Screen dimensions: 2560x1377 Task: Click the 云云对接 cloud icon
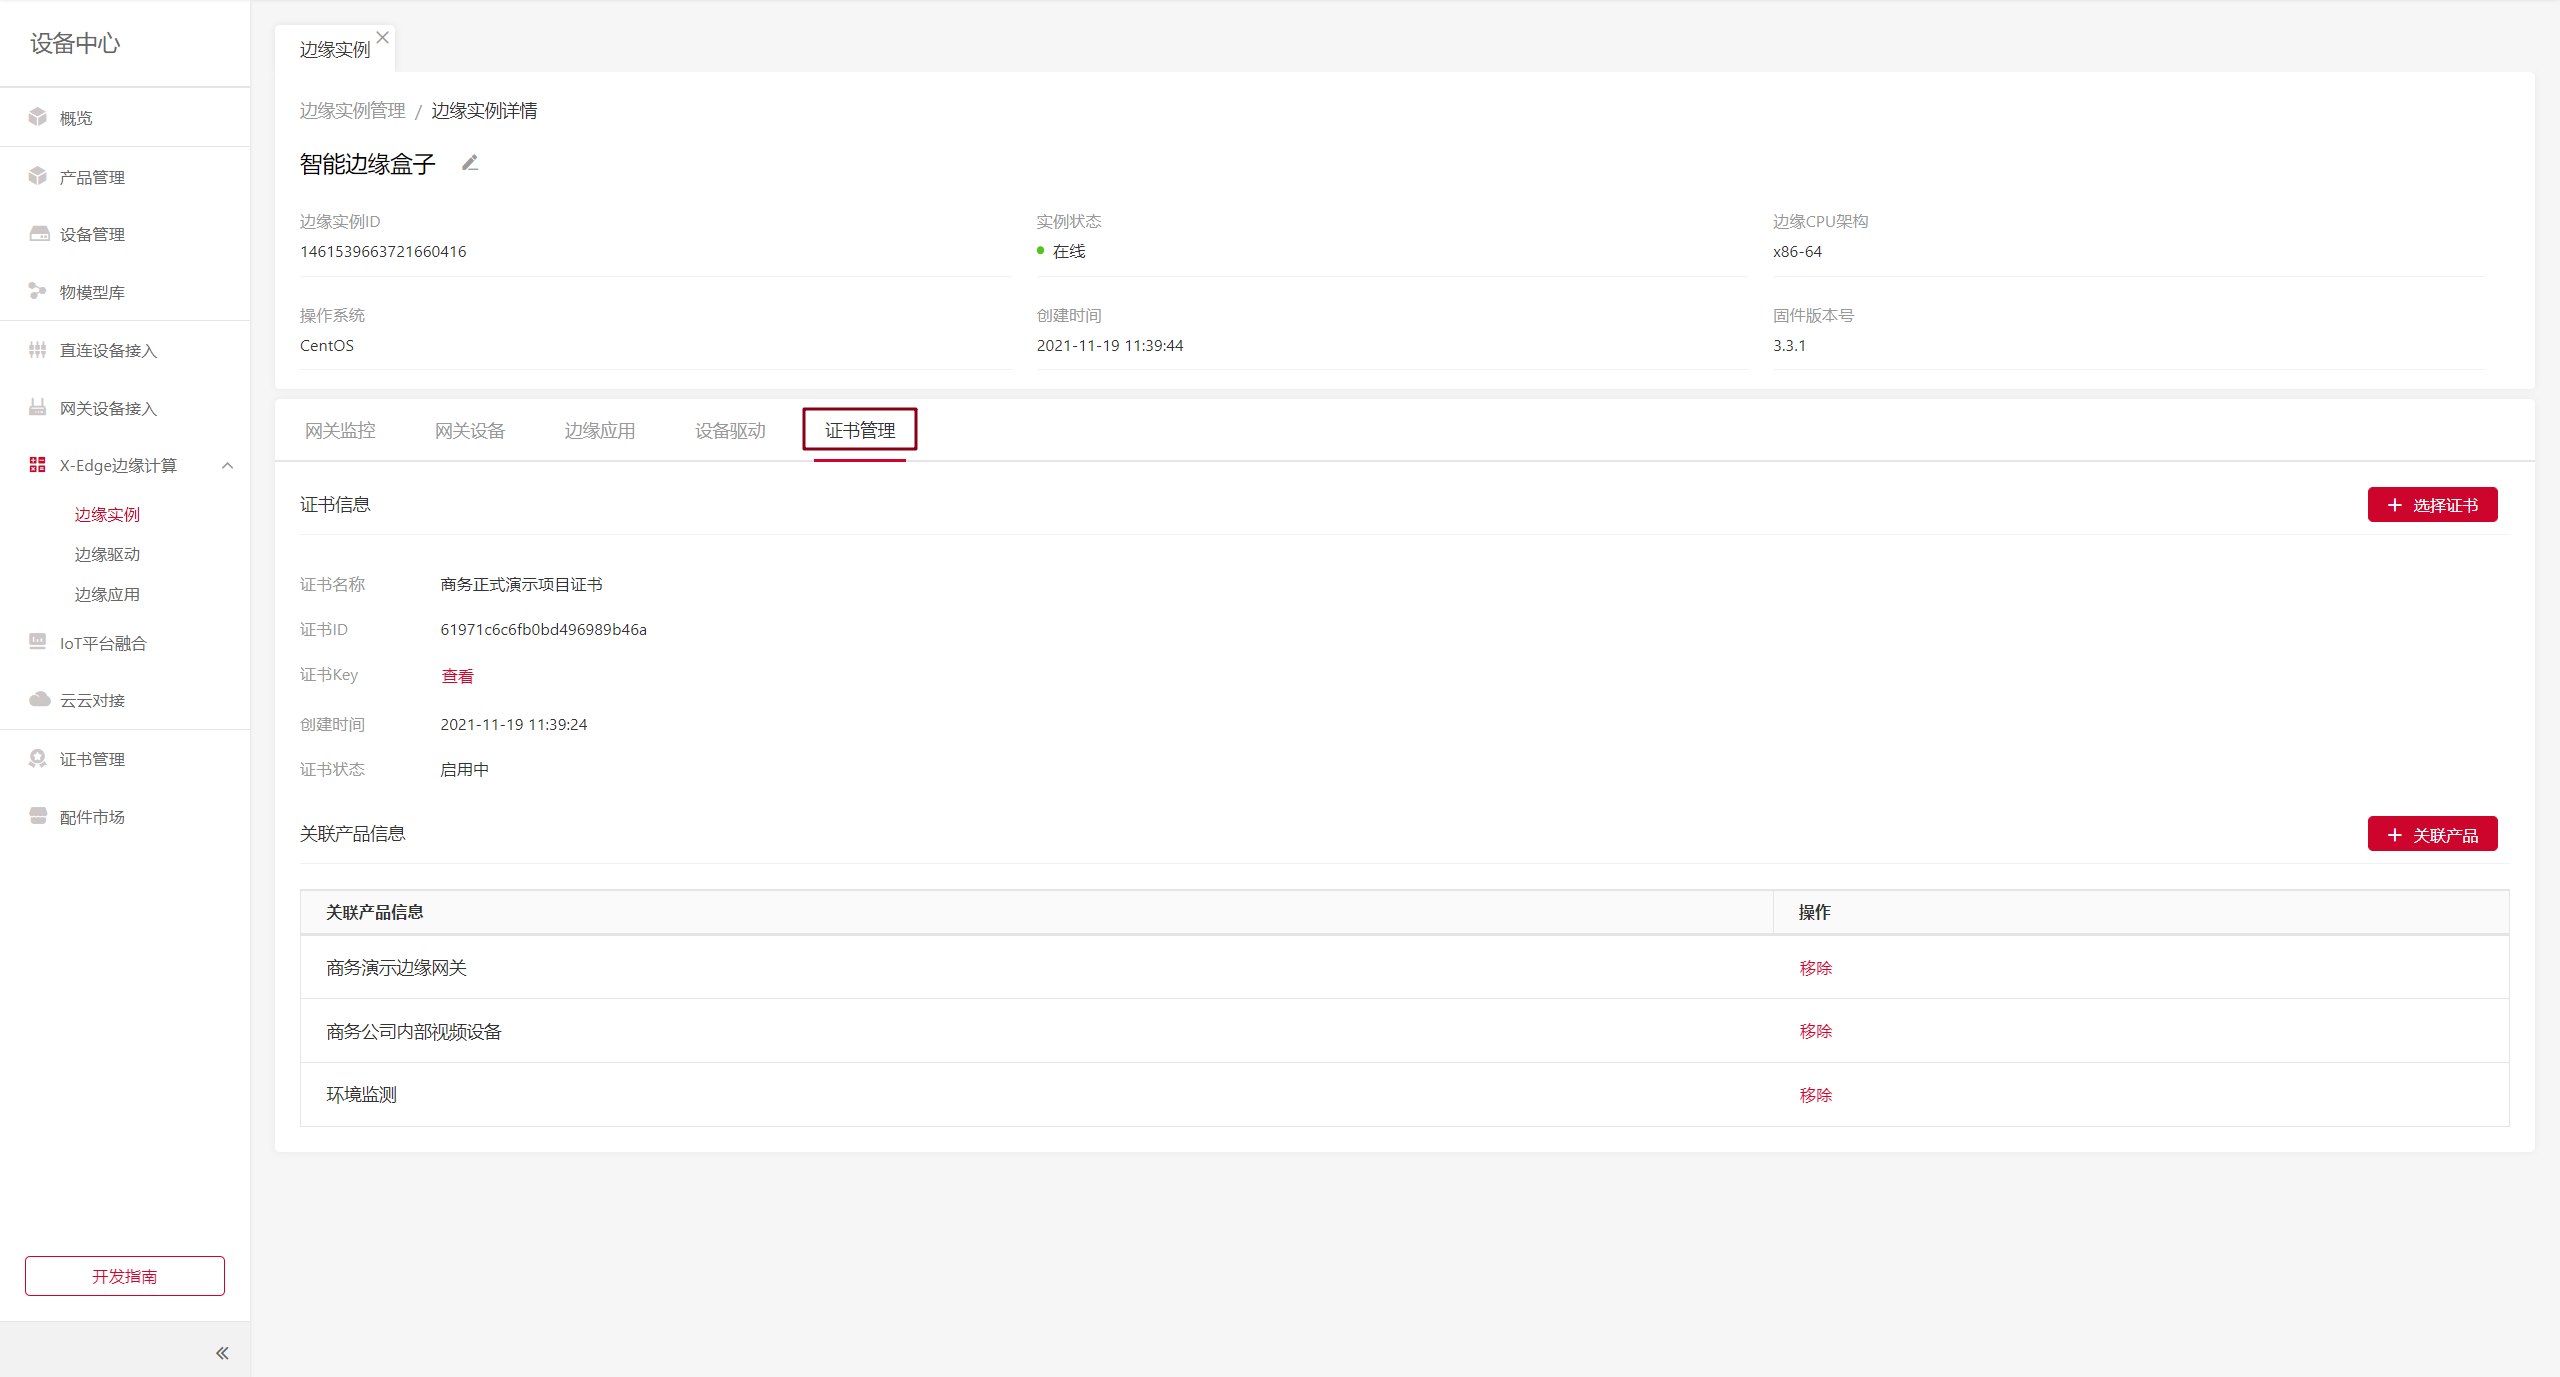(39, 699)
